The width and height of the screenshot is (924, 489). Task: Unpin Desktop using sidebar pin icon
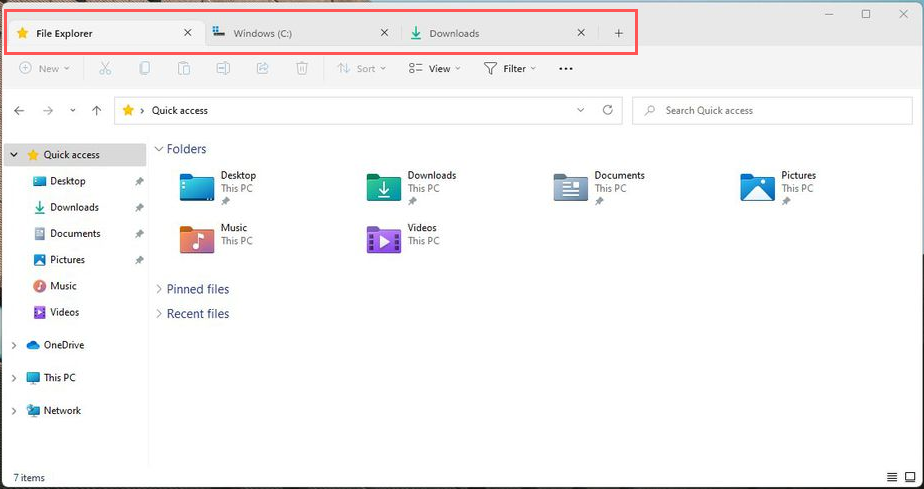click(x=139, y=181)
